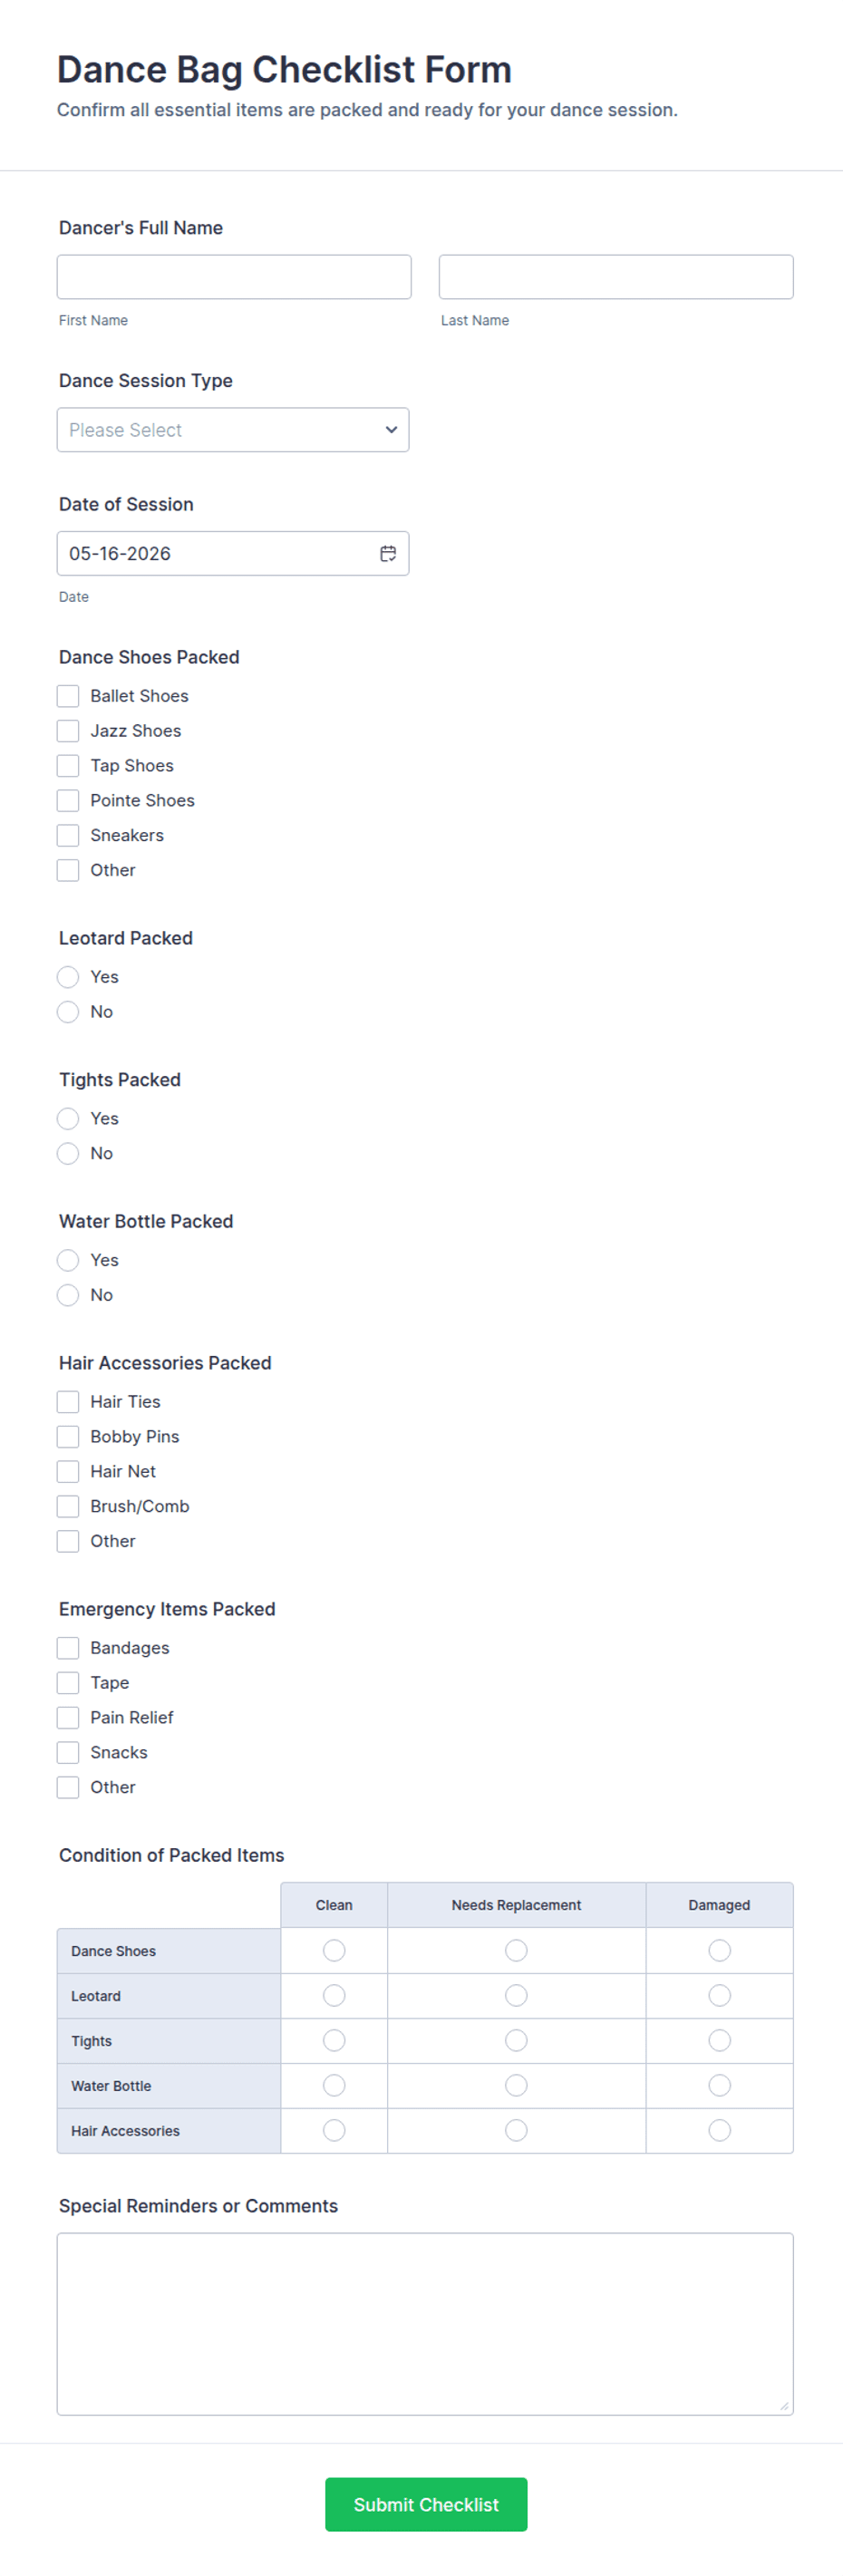This screenshot has height=2576, width=843.
Task: Mark Leotard as Needs Replacement
Action: (516, 1995)
